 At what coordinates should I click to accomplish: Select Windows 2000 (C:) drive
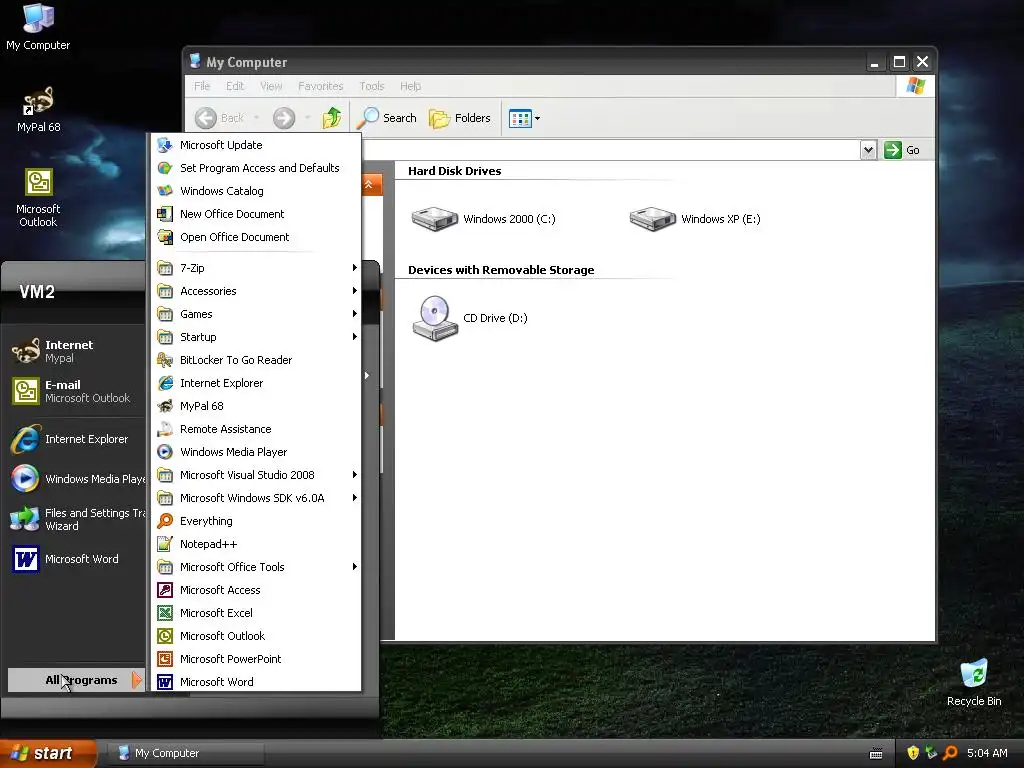pyautogui.click(x=483, y=219)
